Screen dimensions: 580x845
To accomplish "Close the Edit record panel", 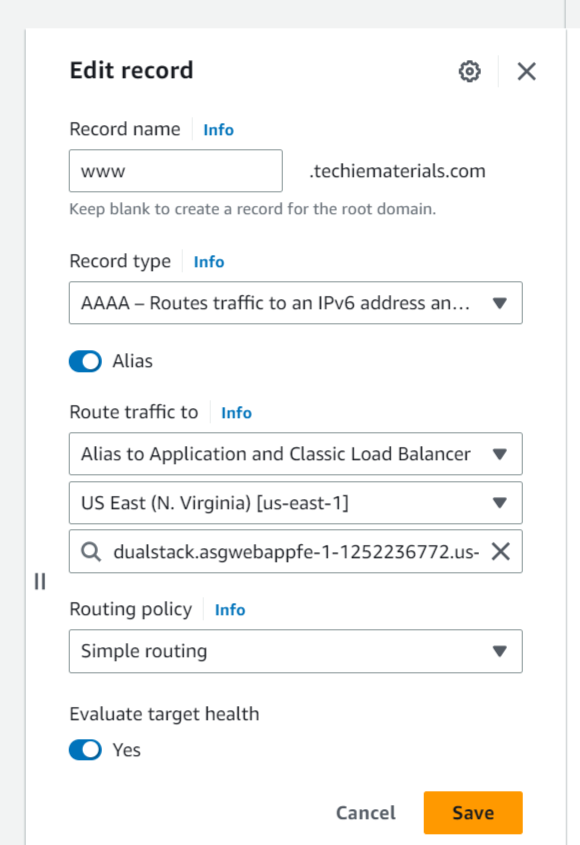I will coord(526,71).
